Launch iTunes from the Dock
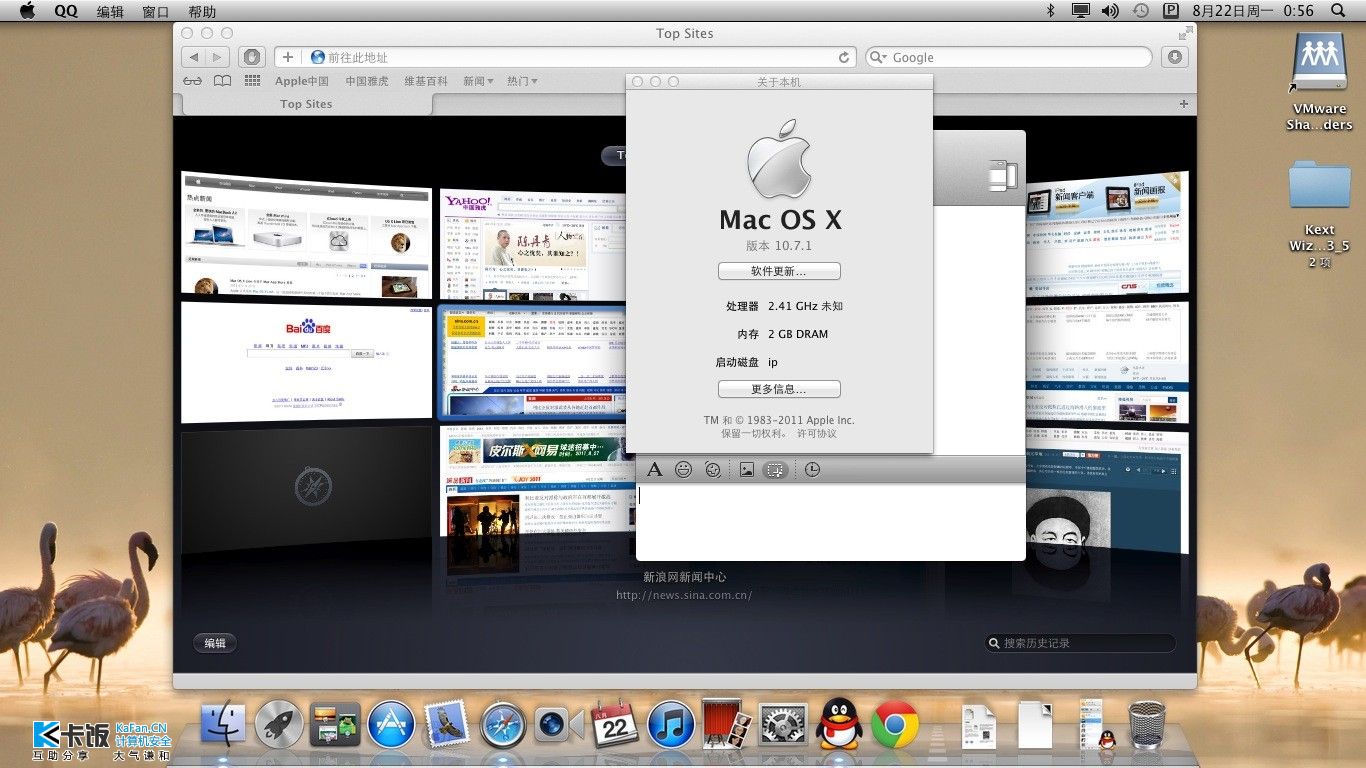The width and height of the screenshot is (1366, 768). [671, 724]
